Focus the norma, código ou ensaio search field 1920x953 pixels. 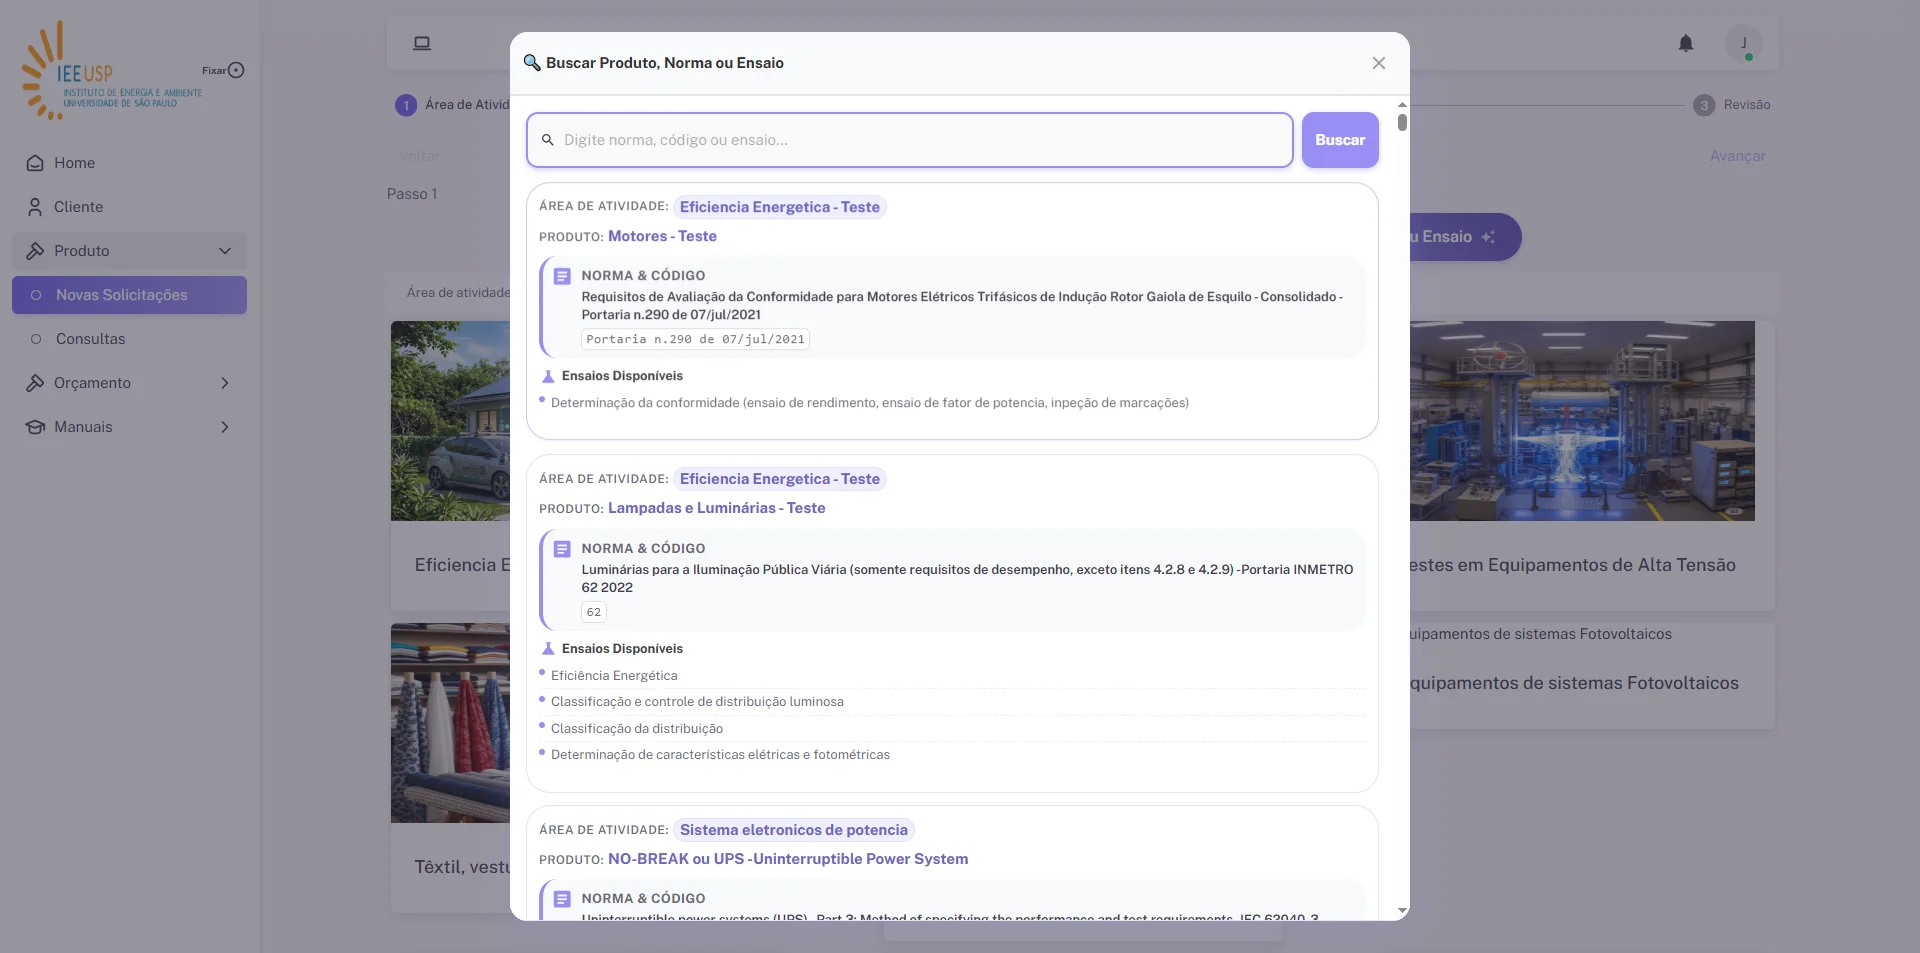click(910, 140)
